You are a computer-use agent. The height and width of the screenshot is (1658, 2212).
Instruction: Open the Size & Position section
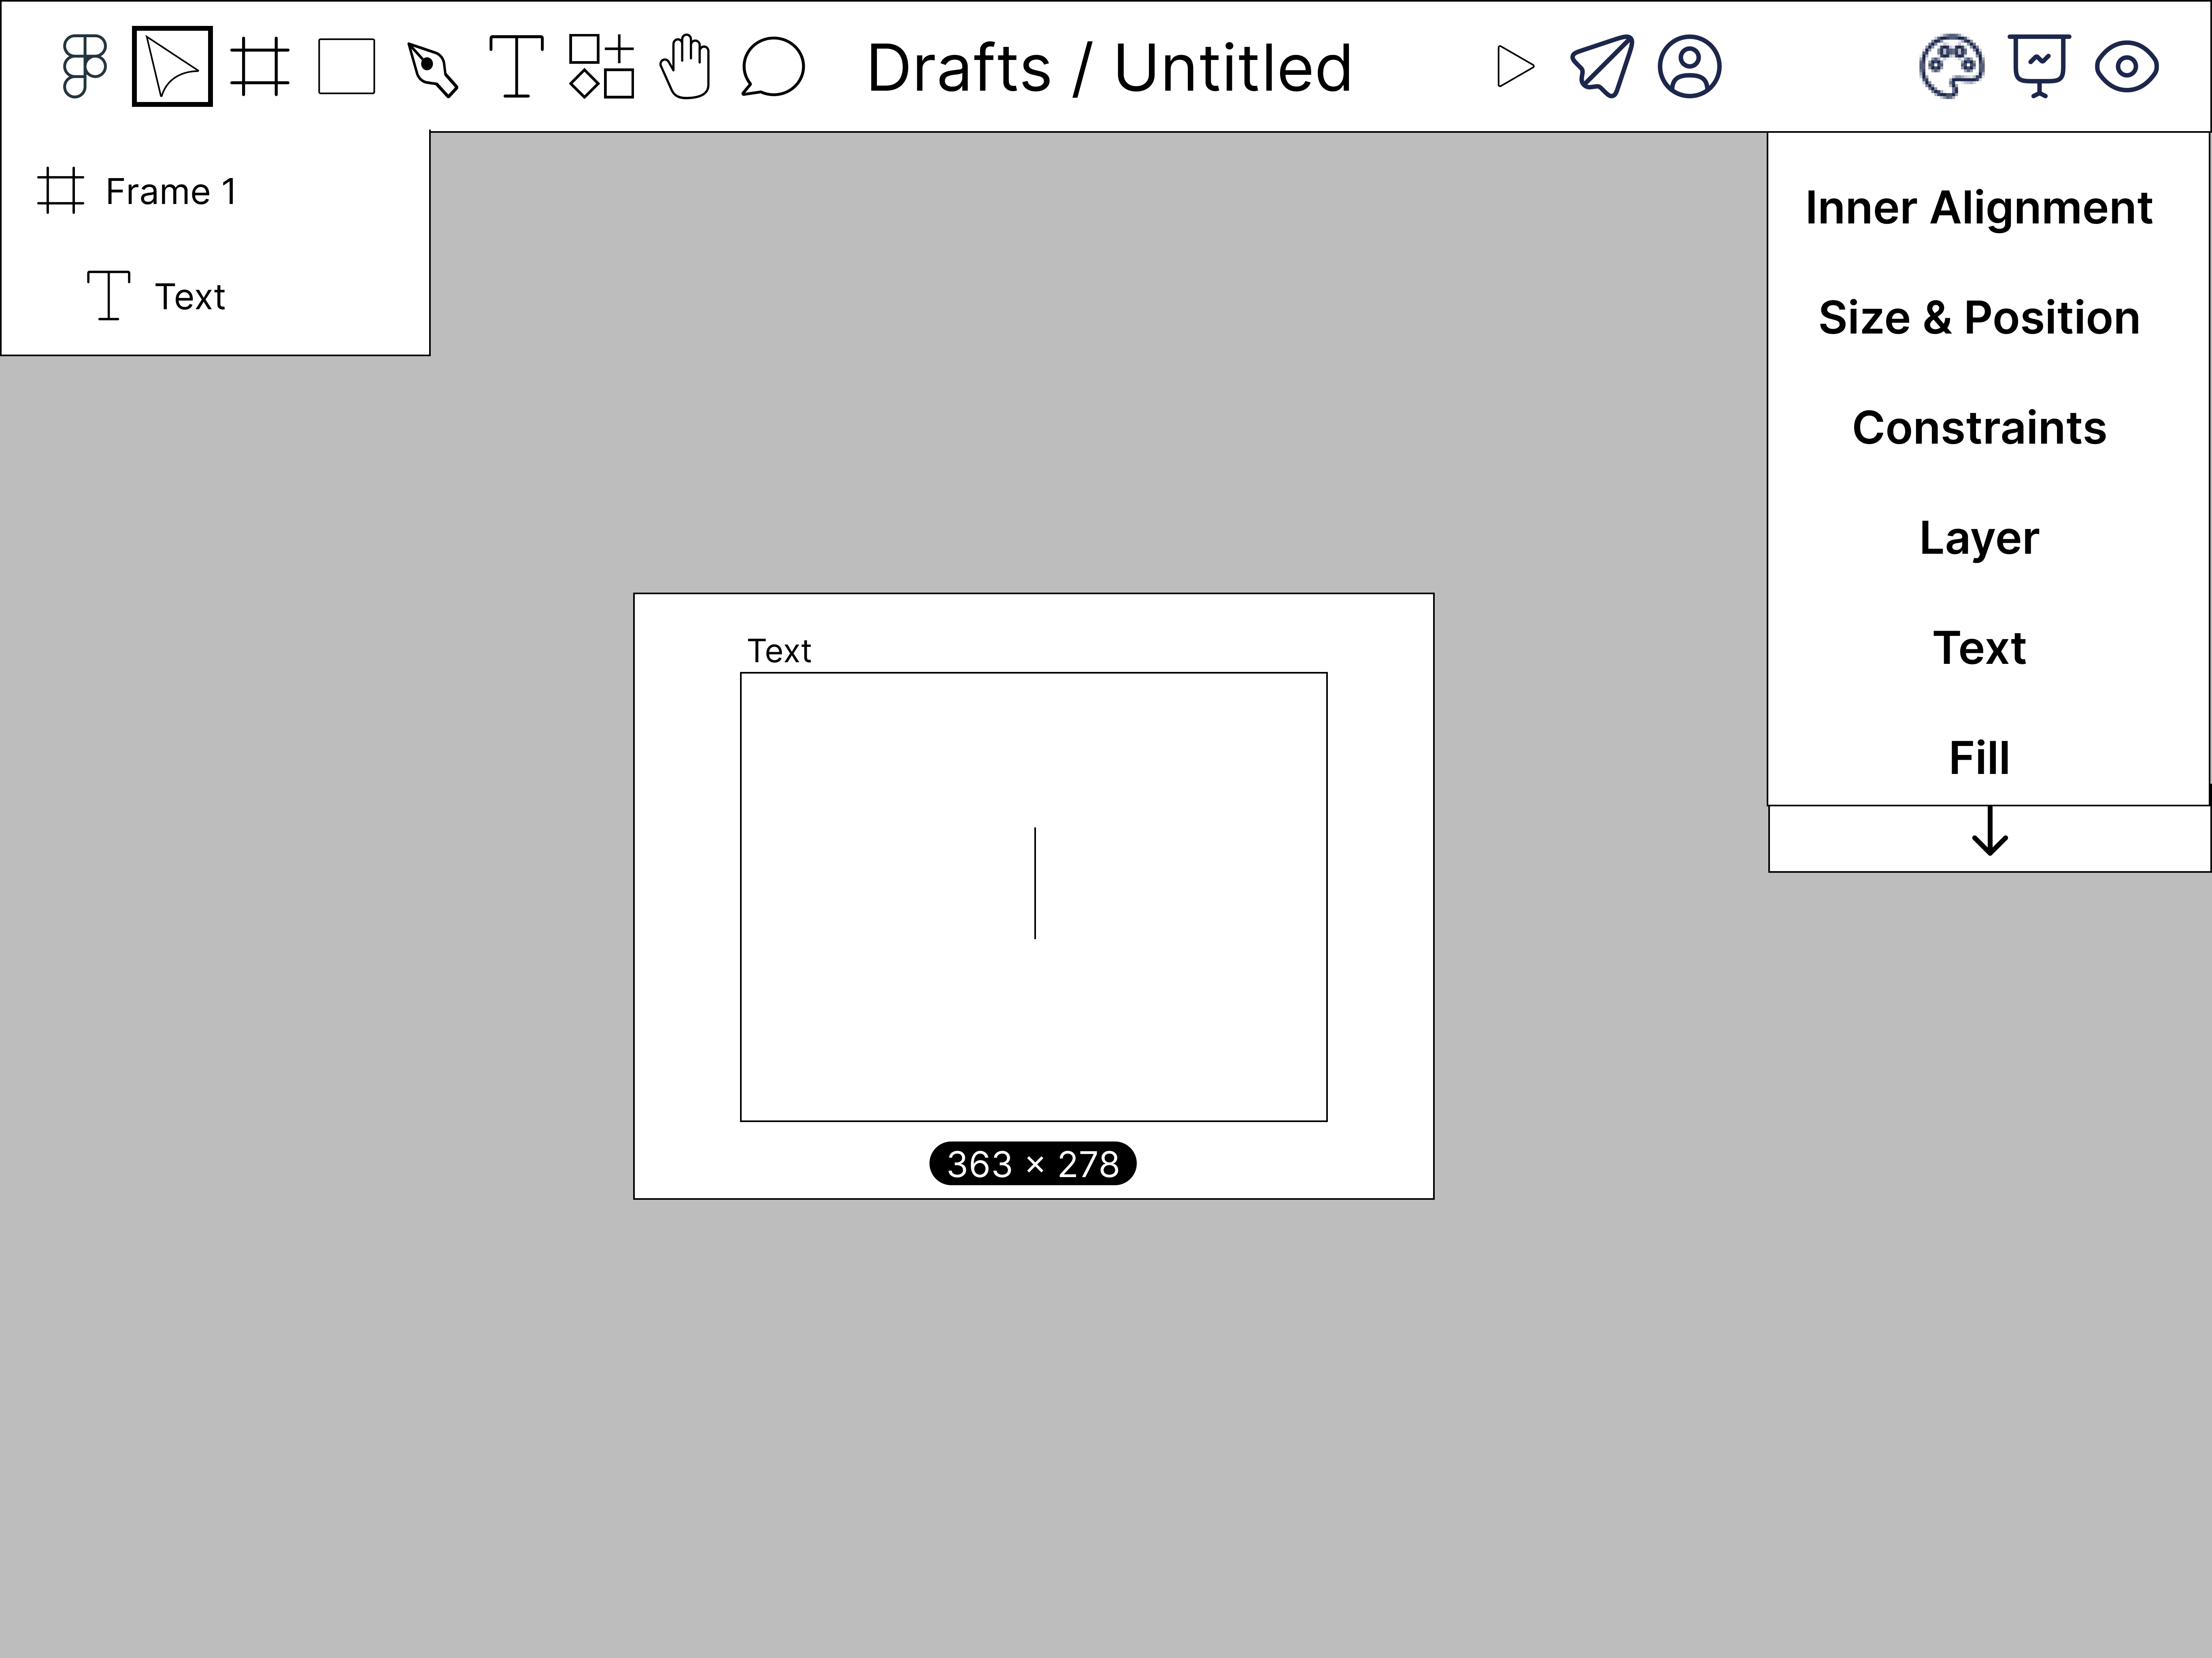[1978, 318]
